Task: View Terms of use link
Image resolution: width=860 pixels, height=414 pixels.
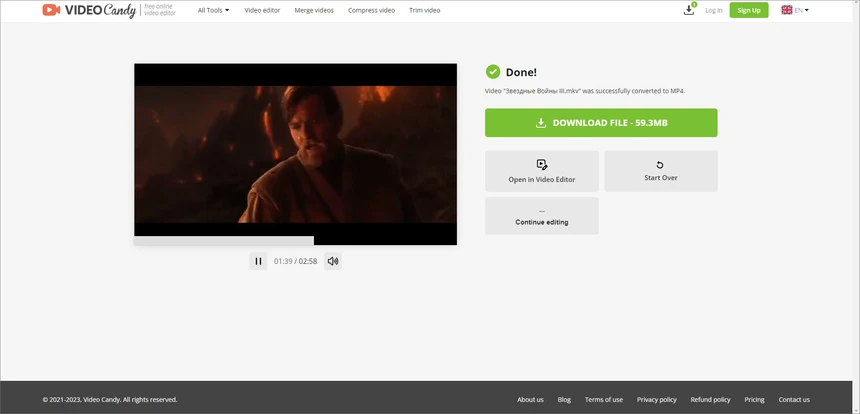Action: [604, 400]
